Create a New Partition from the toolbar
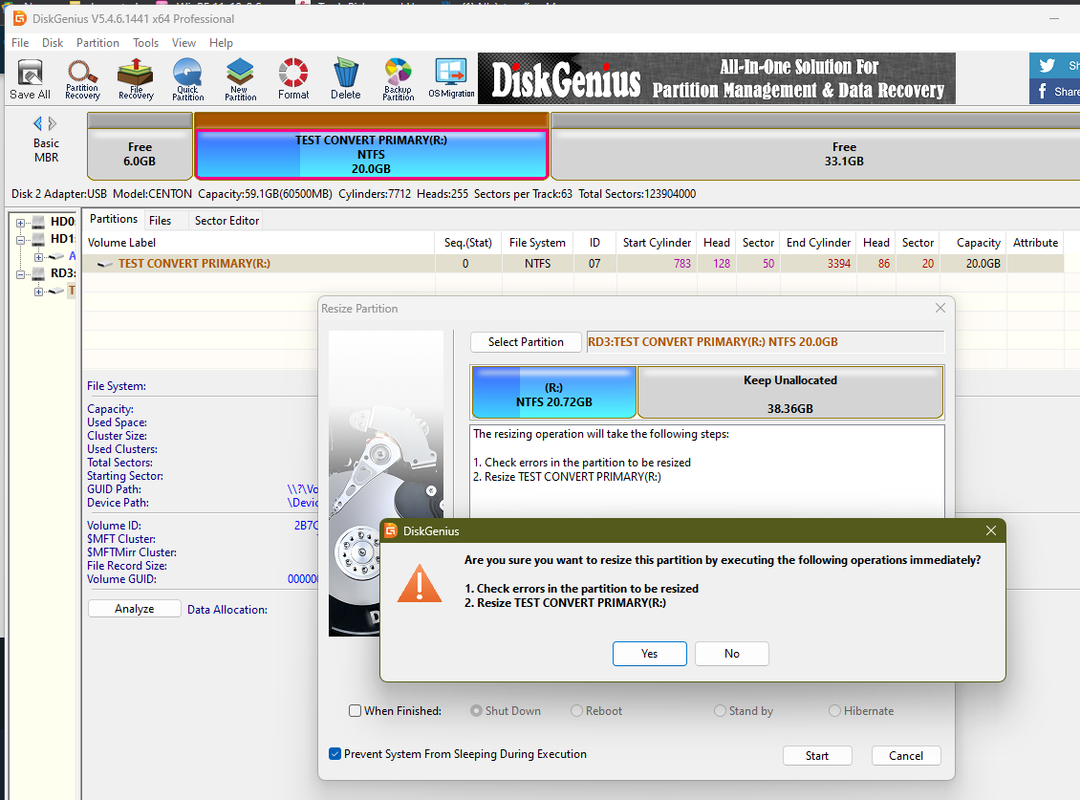 point(240,79)
